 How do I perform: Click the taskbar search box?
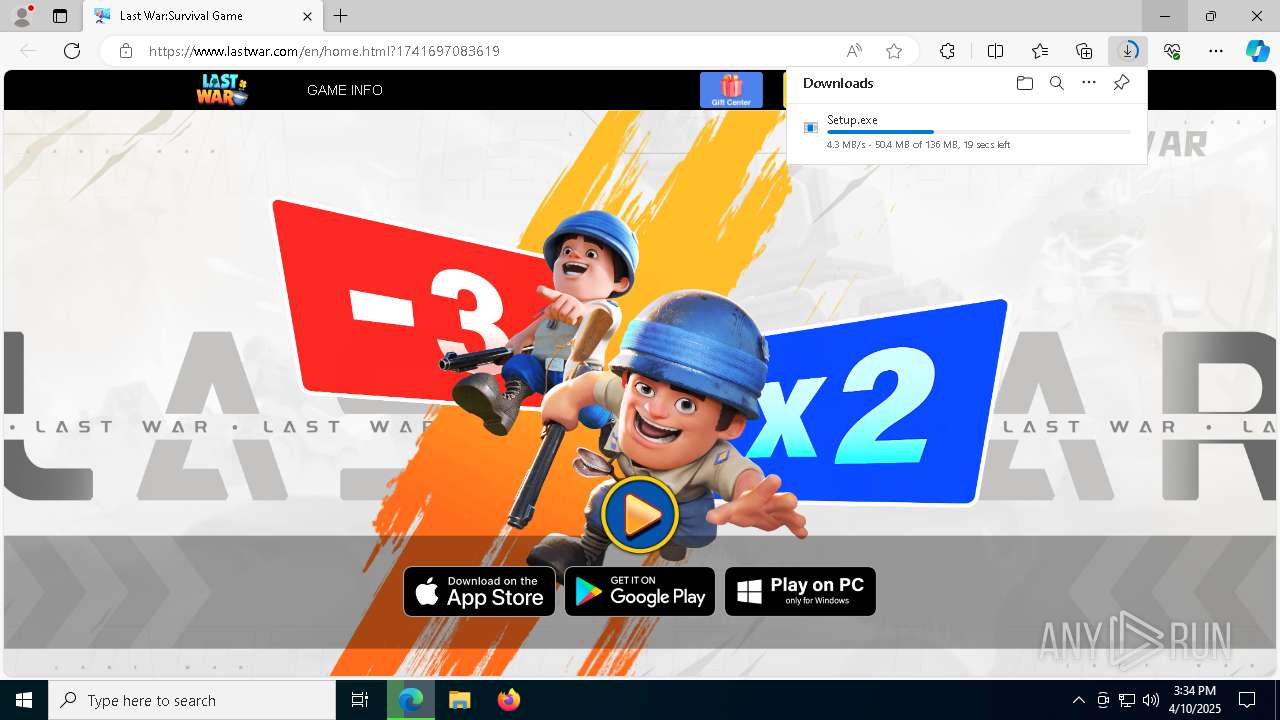pyautogui.click(x=192, y=700)
